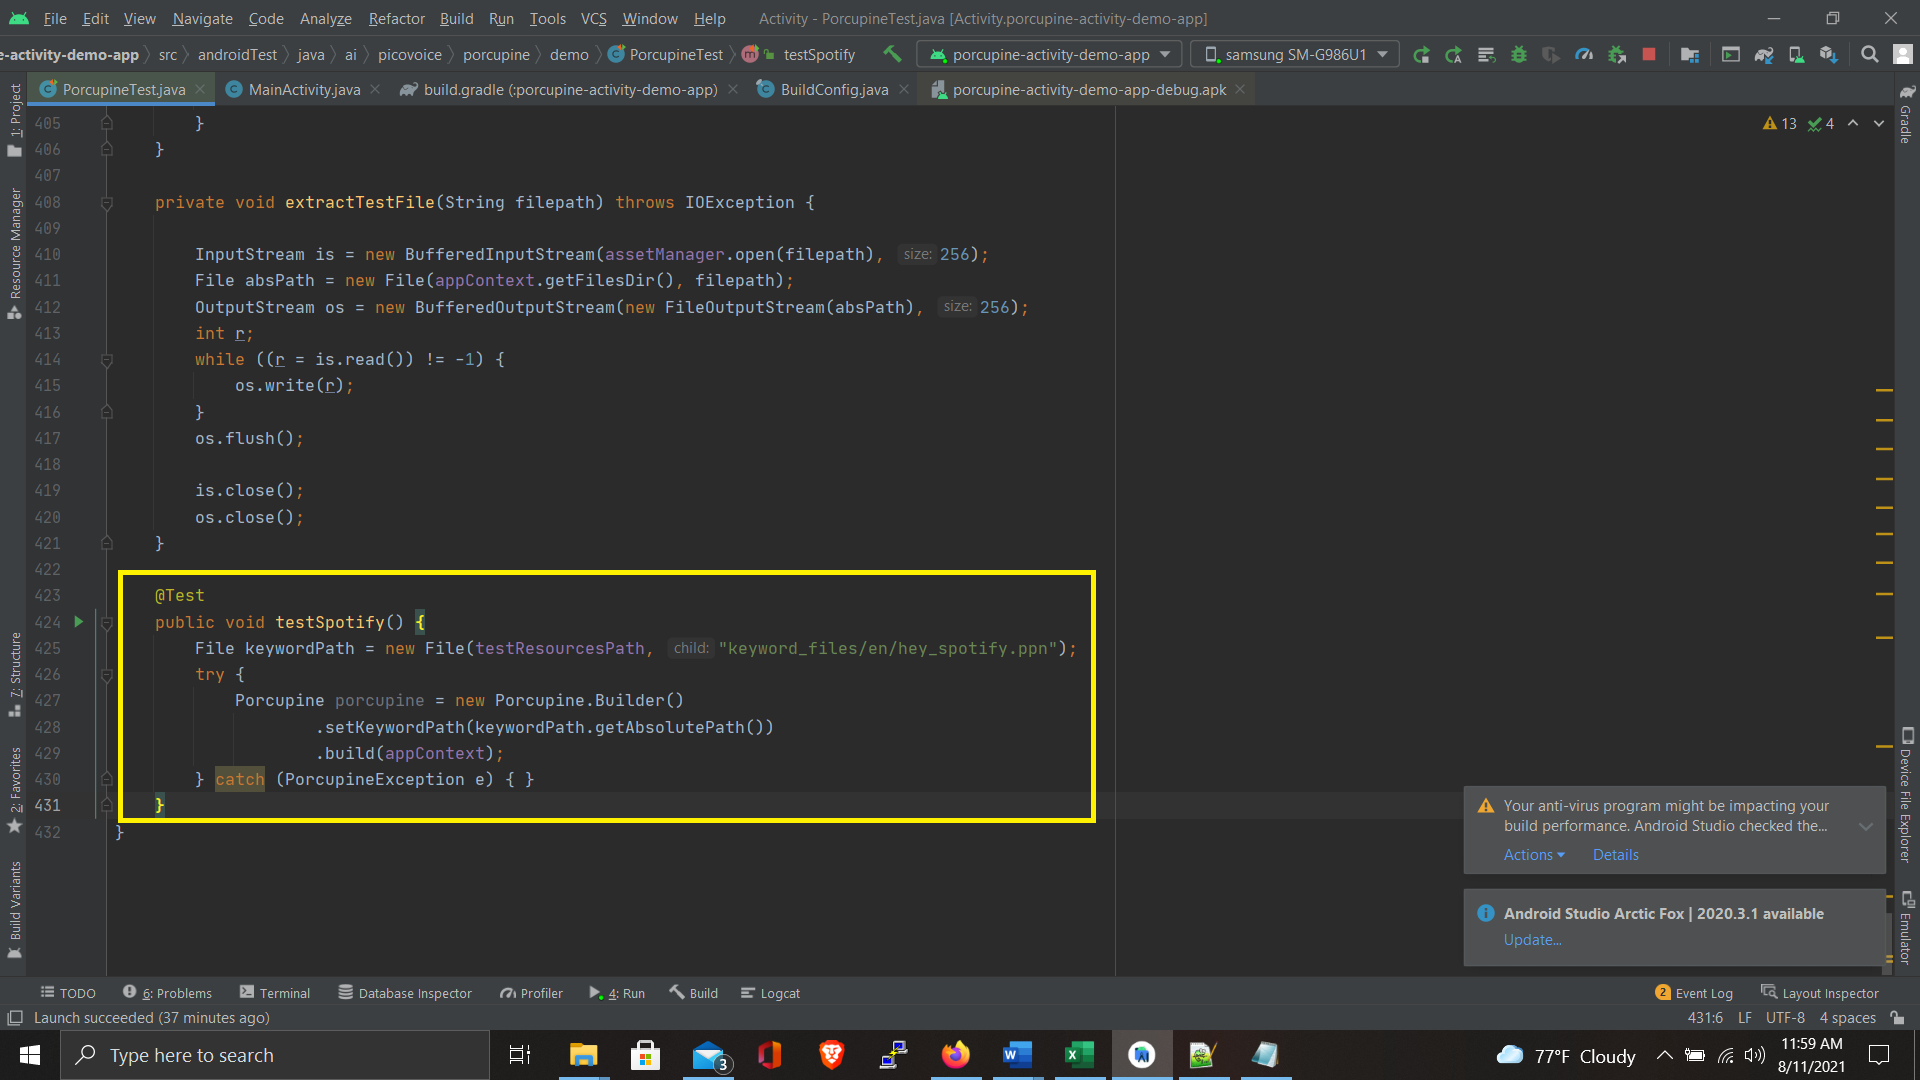Stop the running app
This screenshot has width=1920, height=1080.
coord(1648,55)
